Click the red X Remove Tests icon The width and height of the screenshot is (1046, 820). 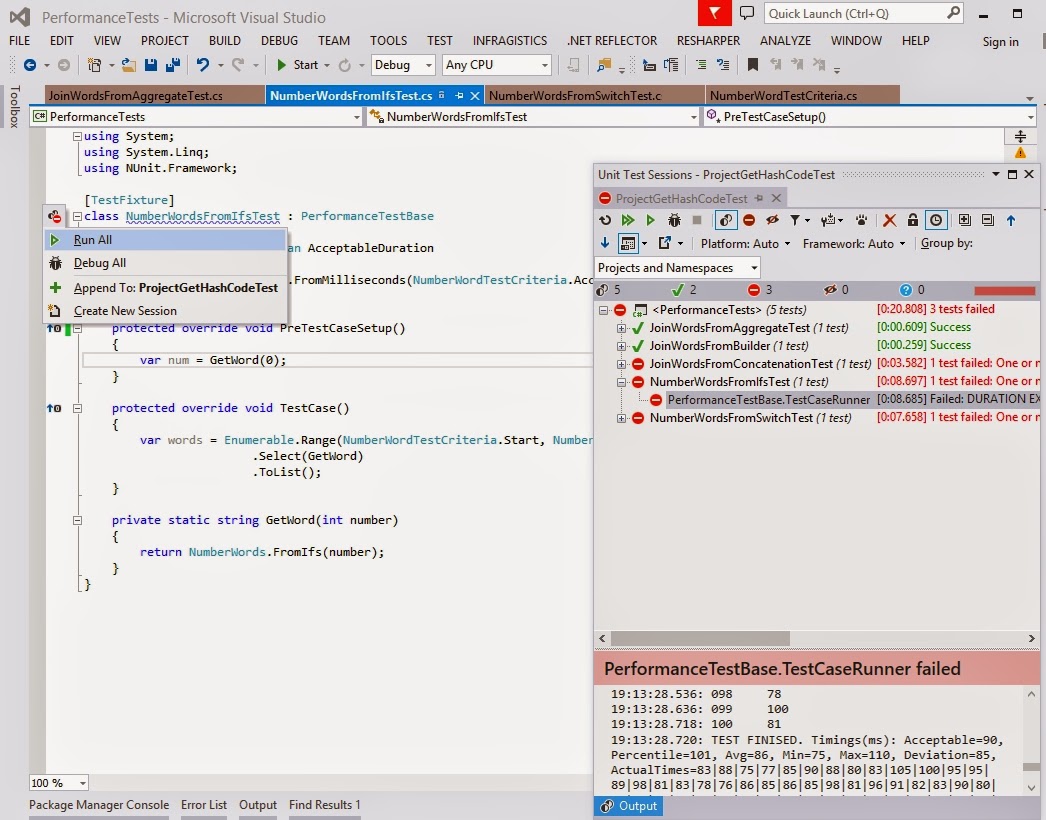889,220
